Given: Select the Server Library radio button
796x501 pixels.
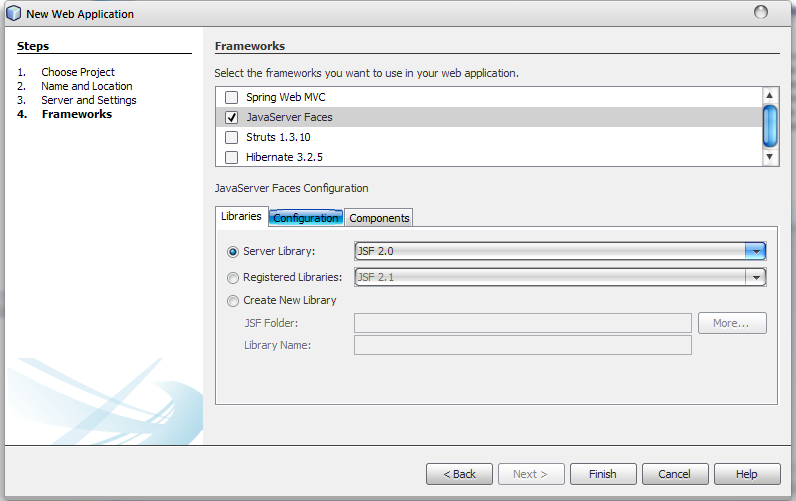Looking at the screenshot, I should pyautogui.click(x=233, y=252).
